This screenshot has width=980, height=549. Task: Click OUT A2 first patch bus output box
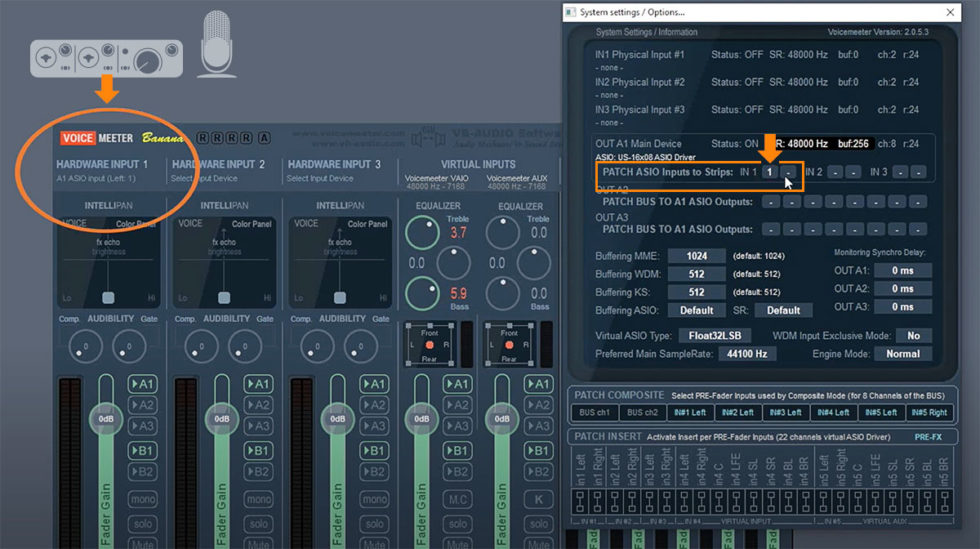point(771,202)
